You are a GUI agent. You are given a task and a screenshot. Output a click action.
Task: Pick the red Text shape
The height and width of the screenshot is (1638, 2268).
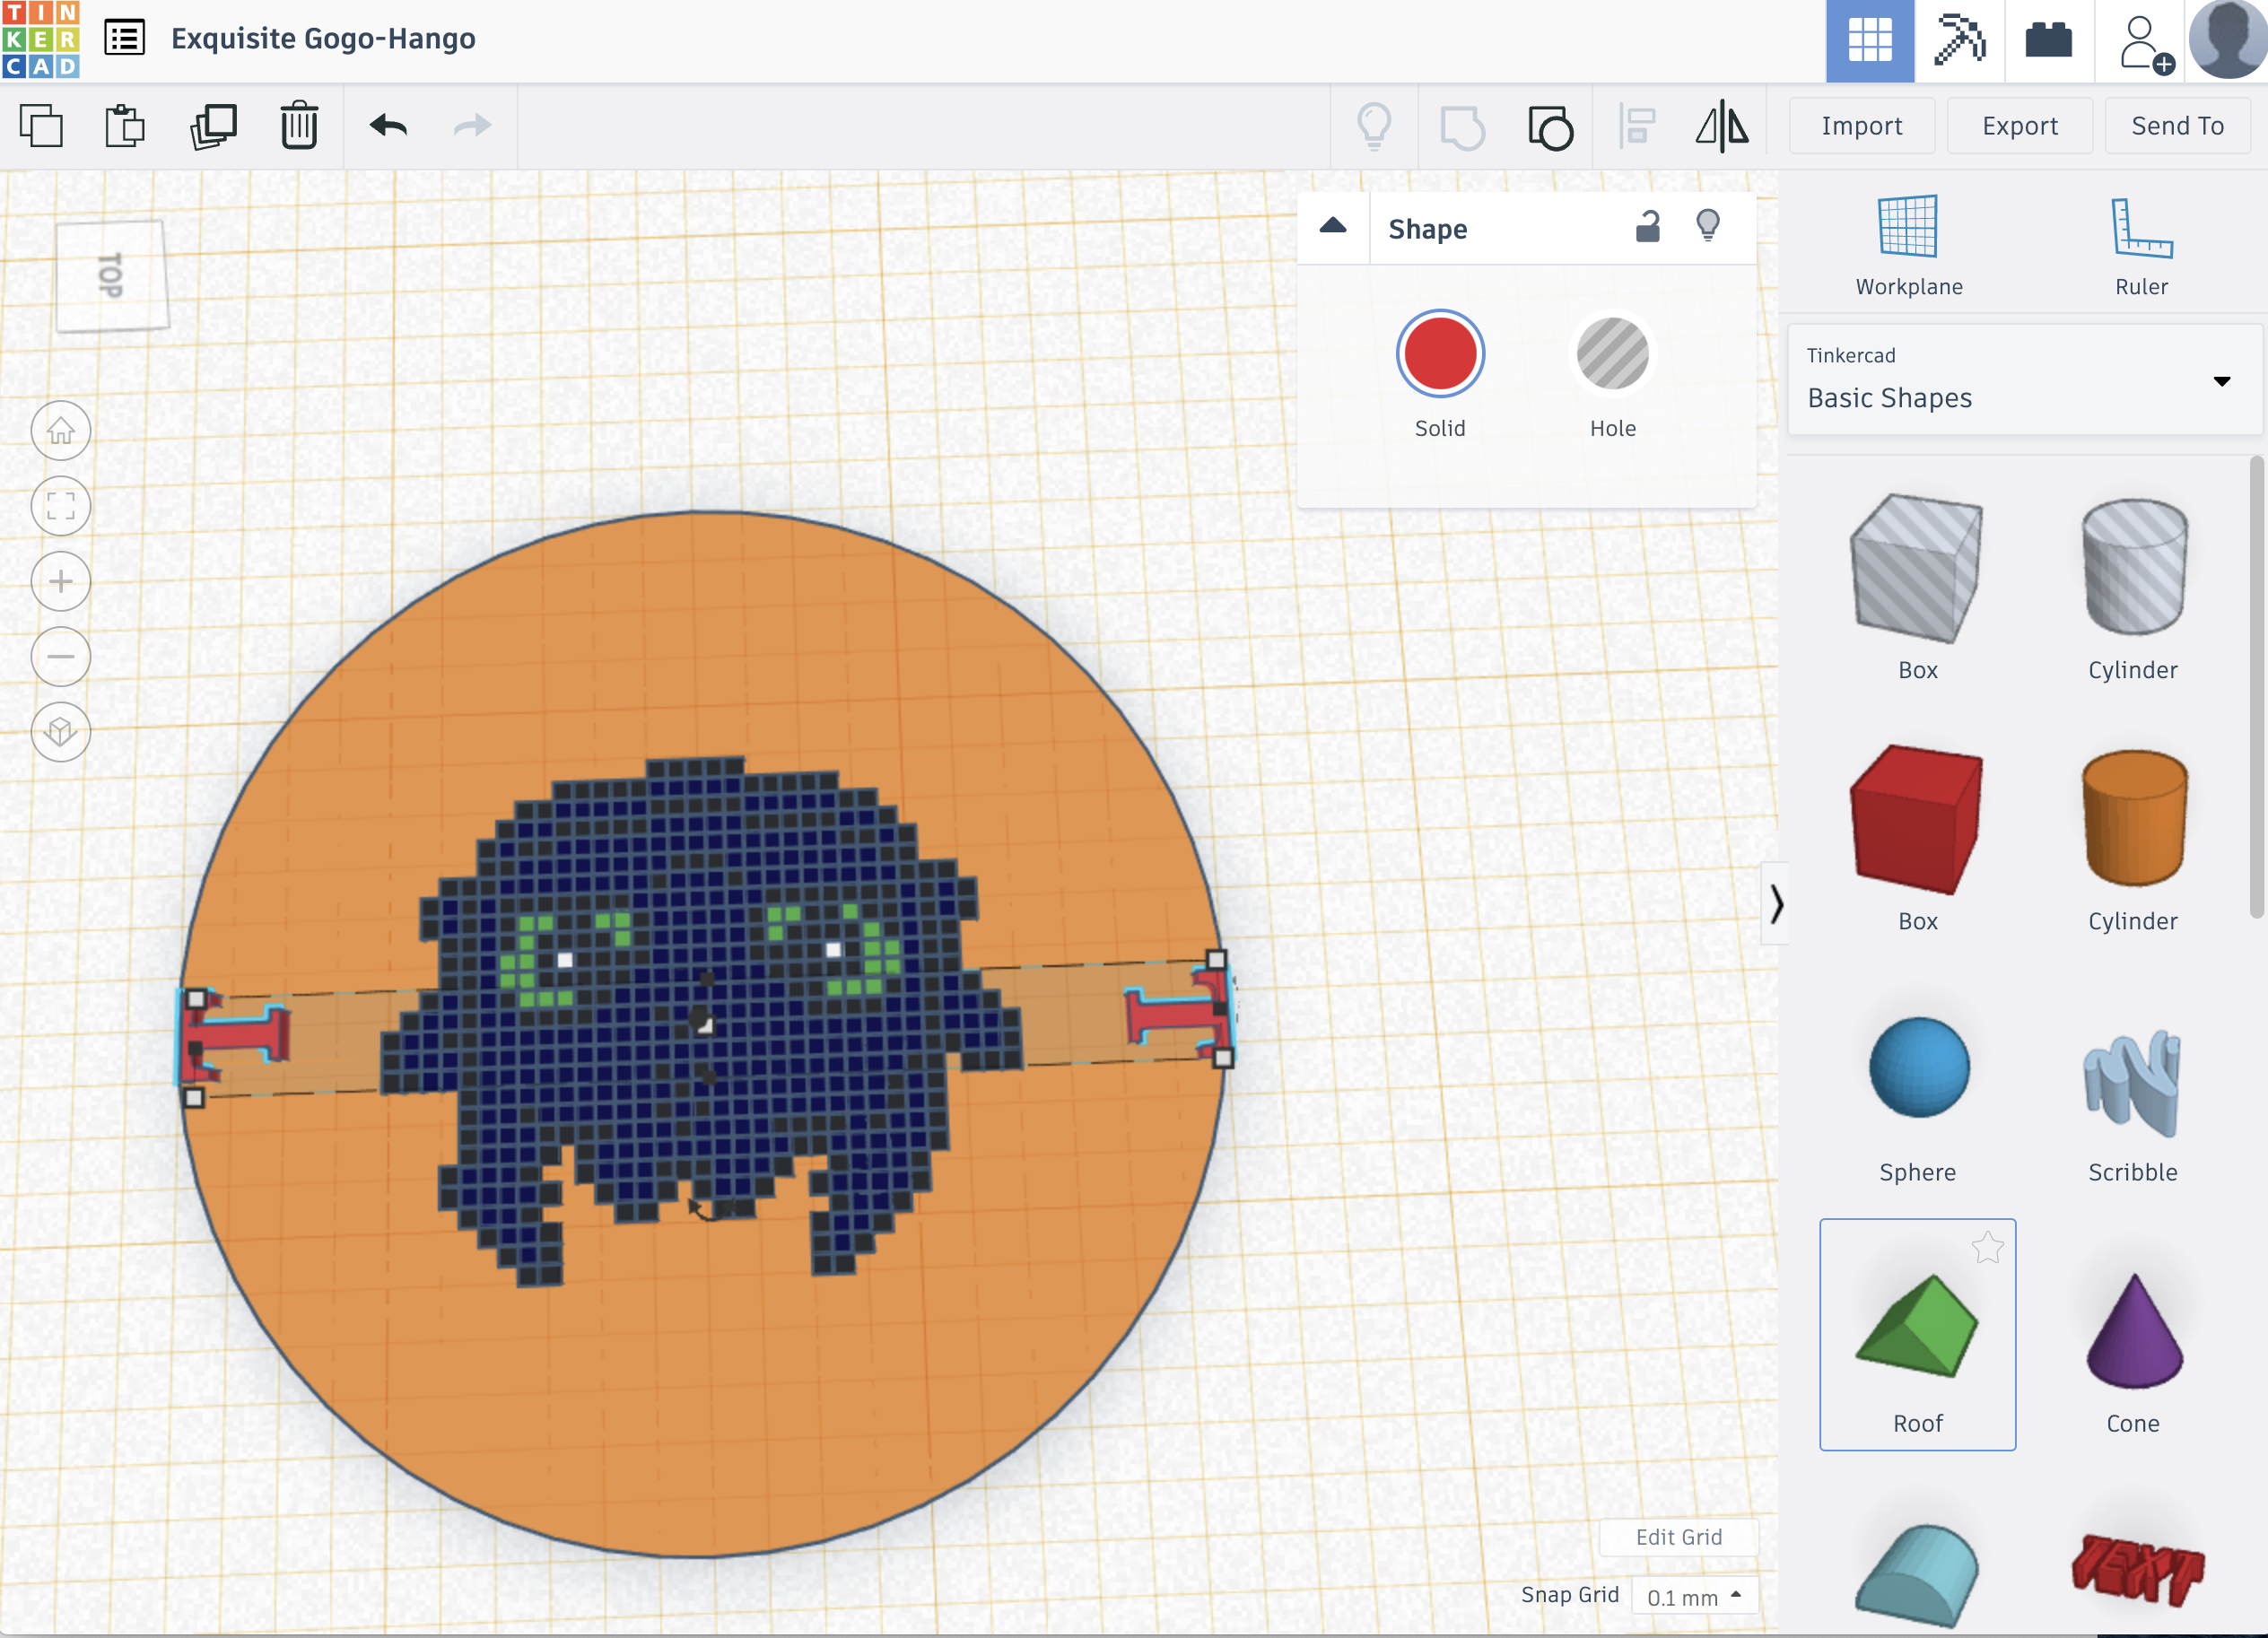point(2137,1570)
